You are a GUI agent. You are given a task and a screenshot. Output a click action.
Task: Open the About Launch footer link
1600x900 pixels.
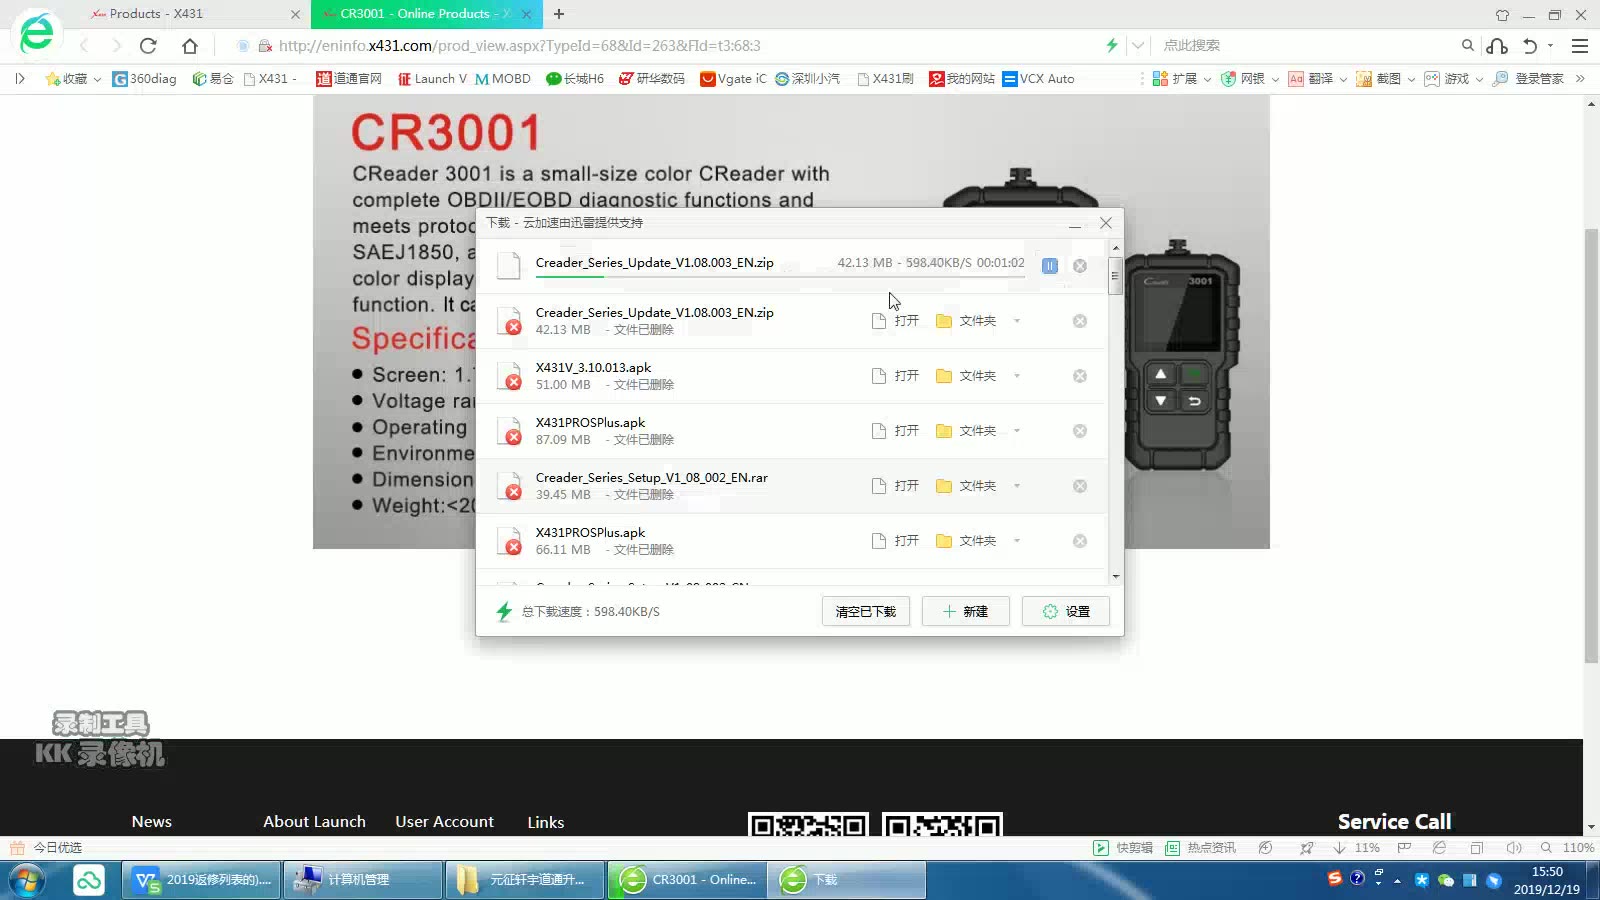(314, 821)
